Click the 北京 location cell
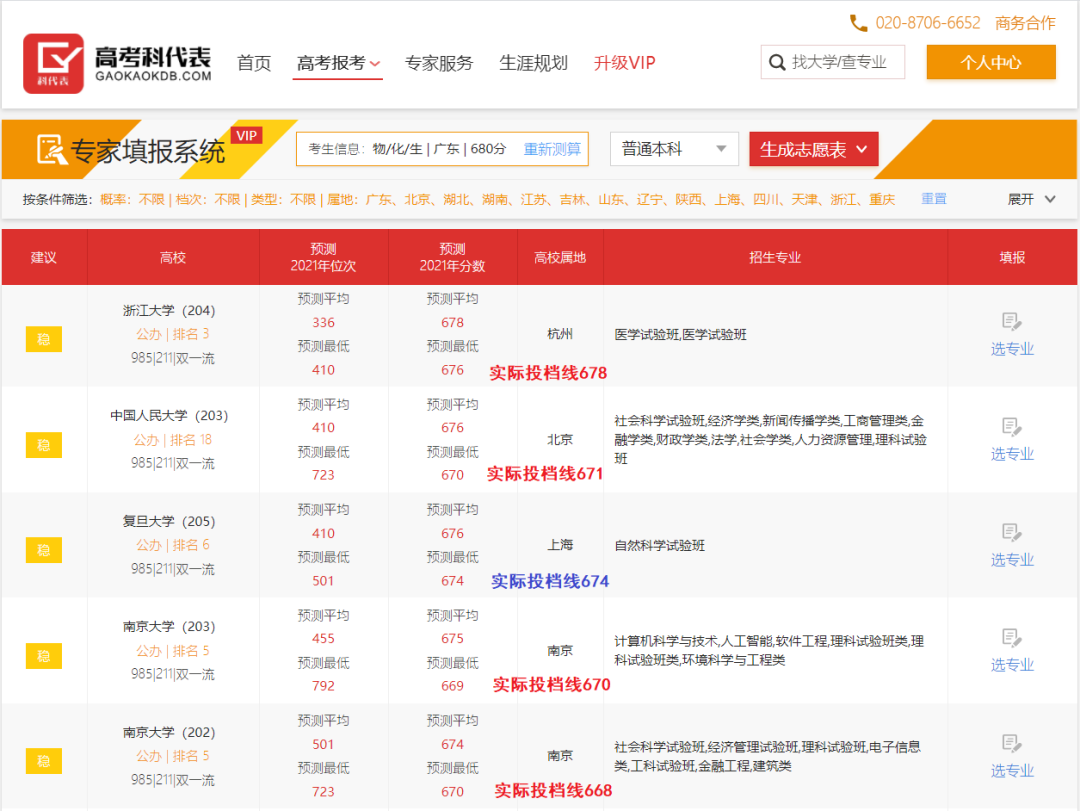 tap(560, 440)
